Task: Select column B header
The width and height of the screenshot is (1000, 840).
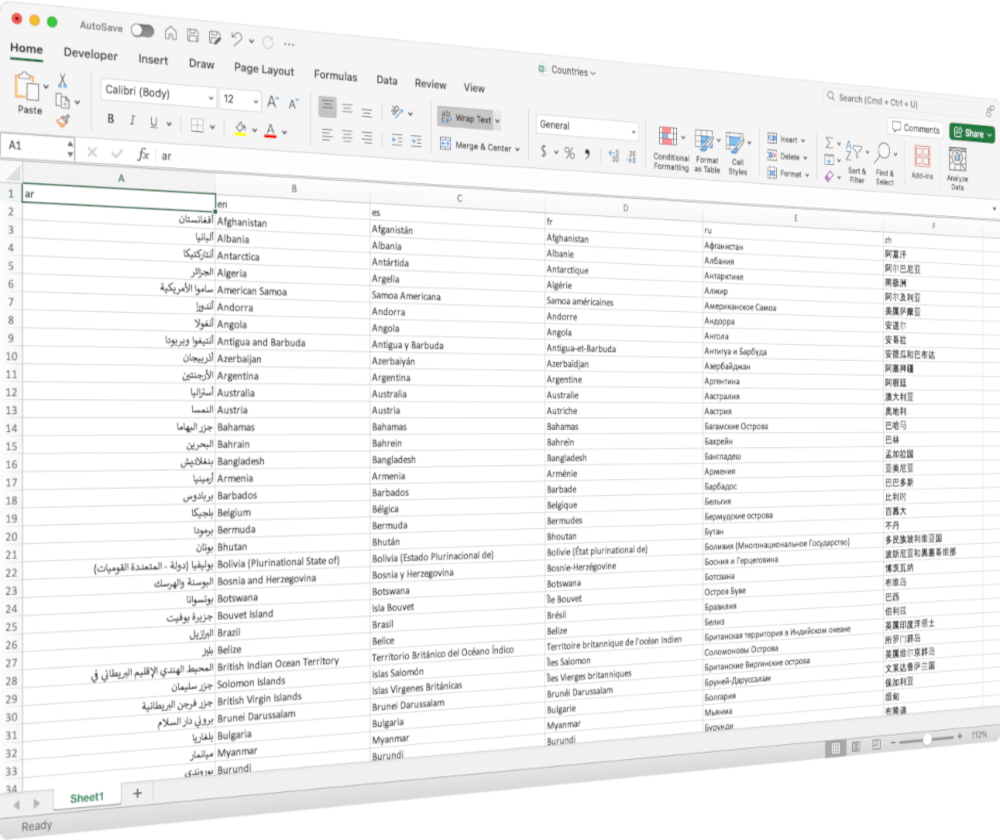Action: (x=293, y=189)
